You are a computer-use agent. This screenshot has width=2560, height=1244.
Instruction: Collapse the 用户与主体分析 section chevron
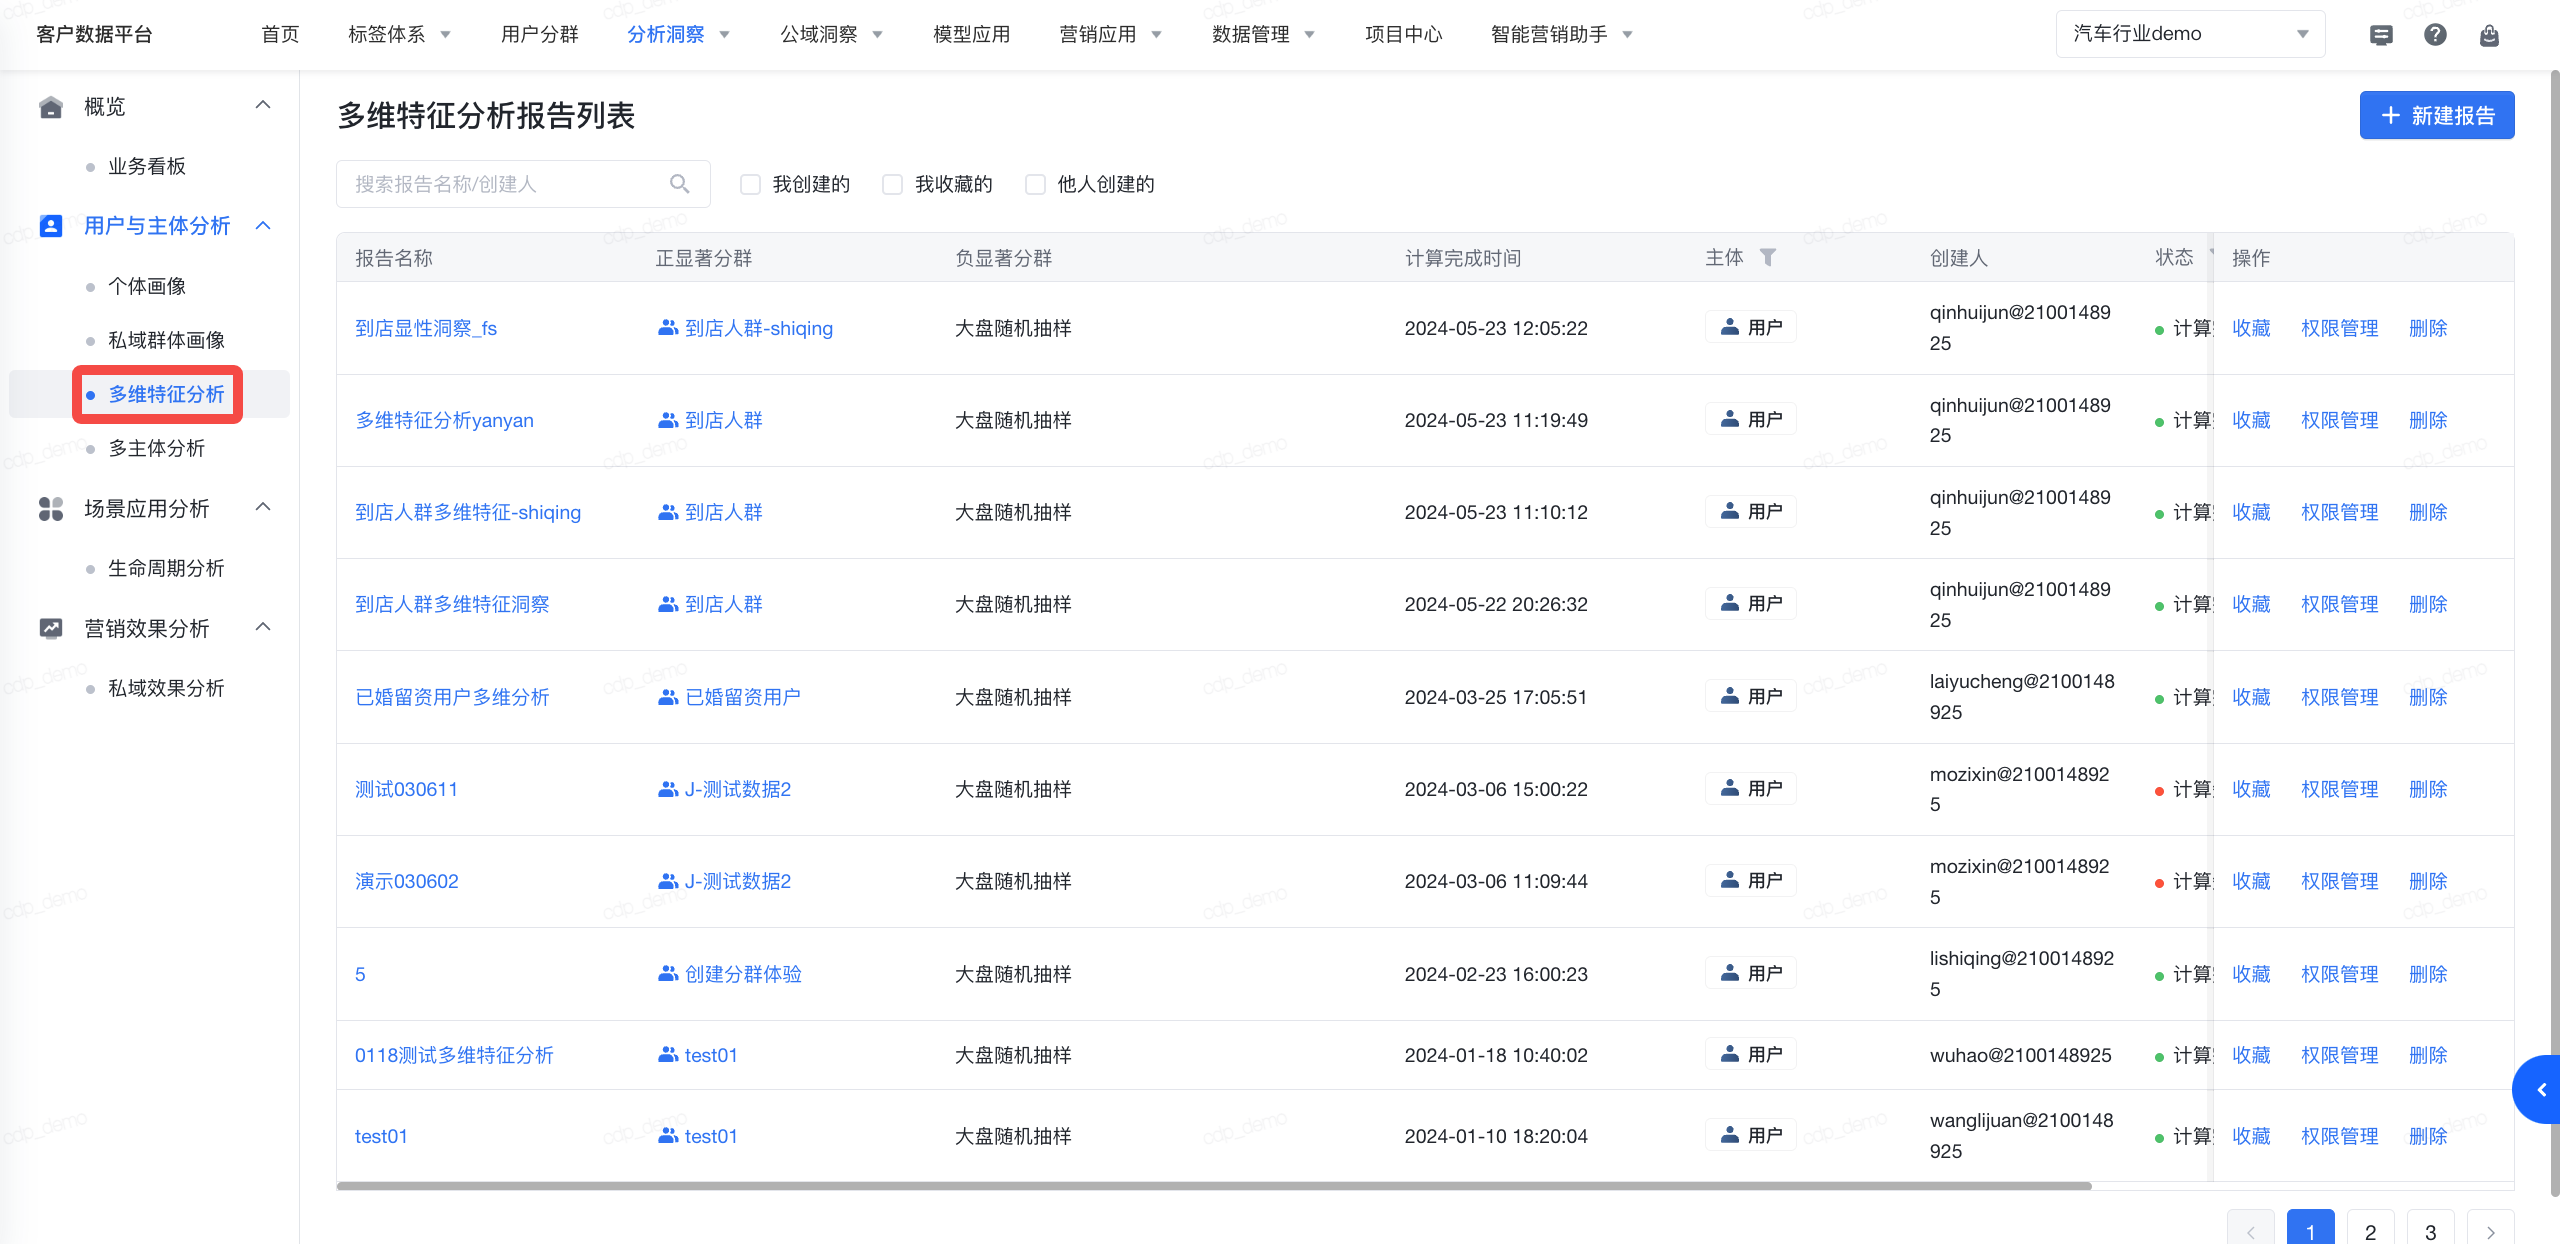(263, 226)
